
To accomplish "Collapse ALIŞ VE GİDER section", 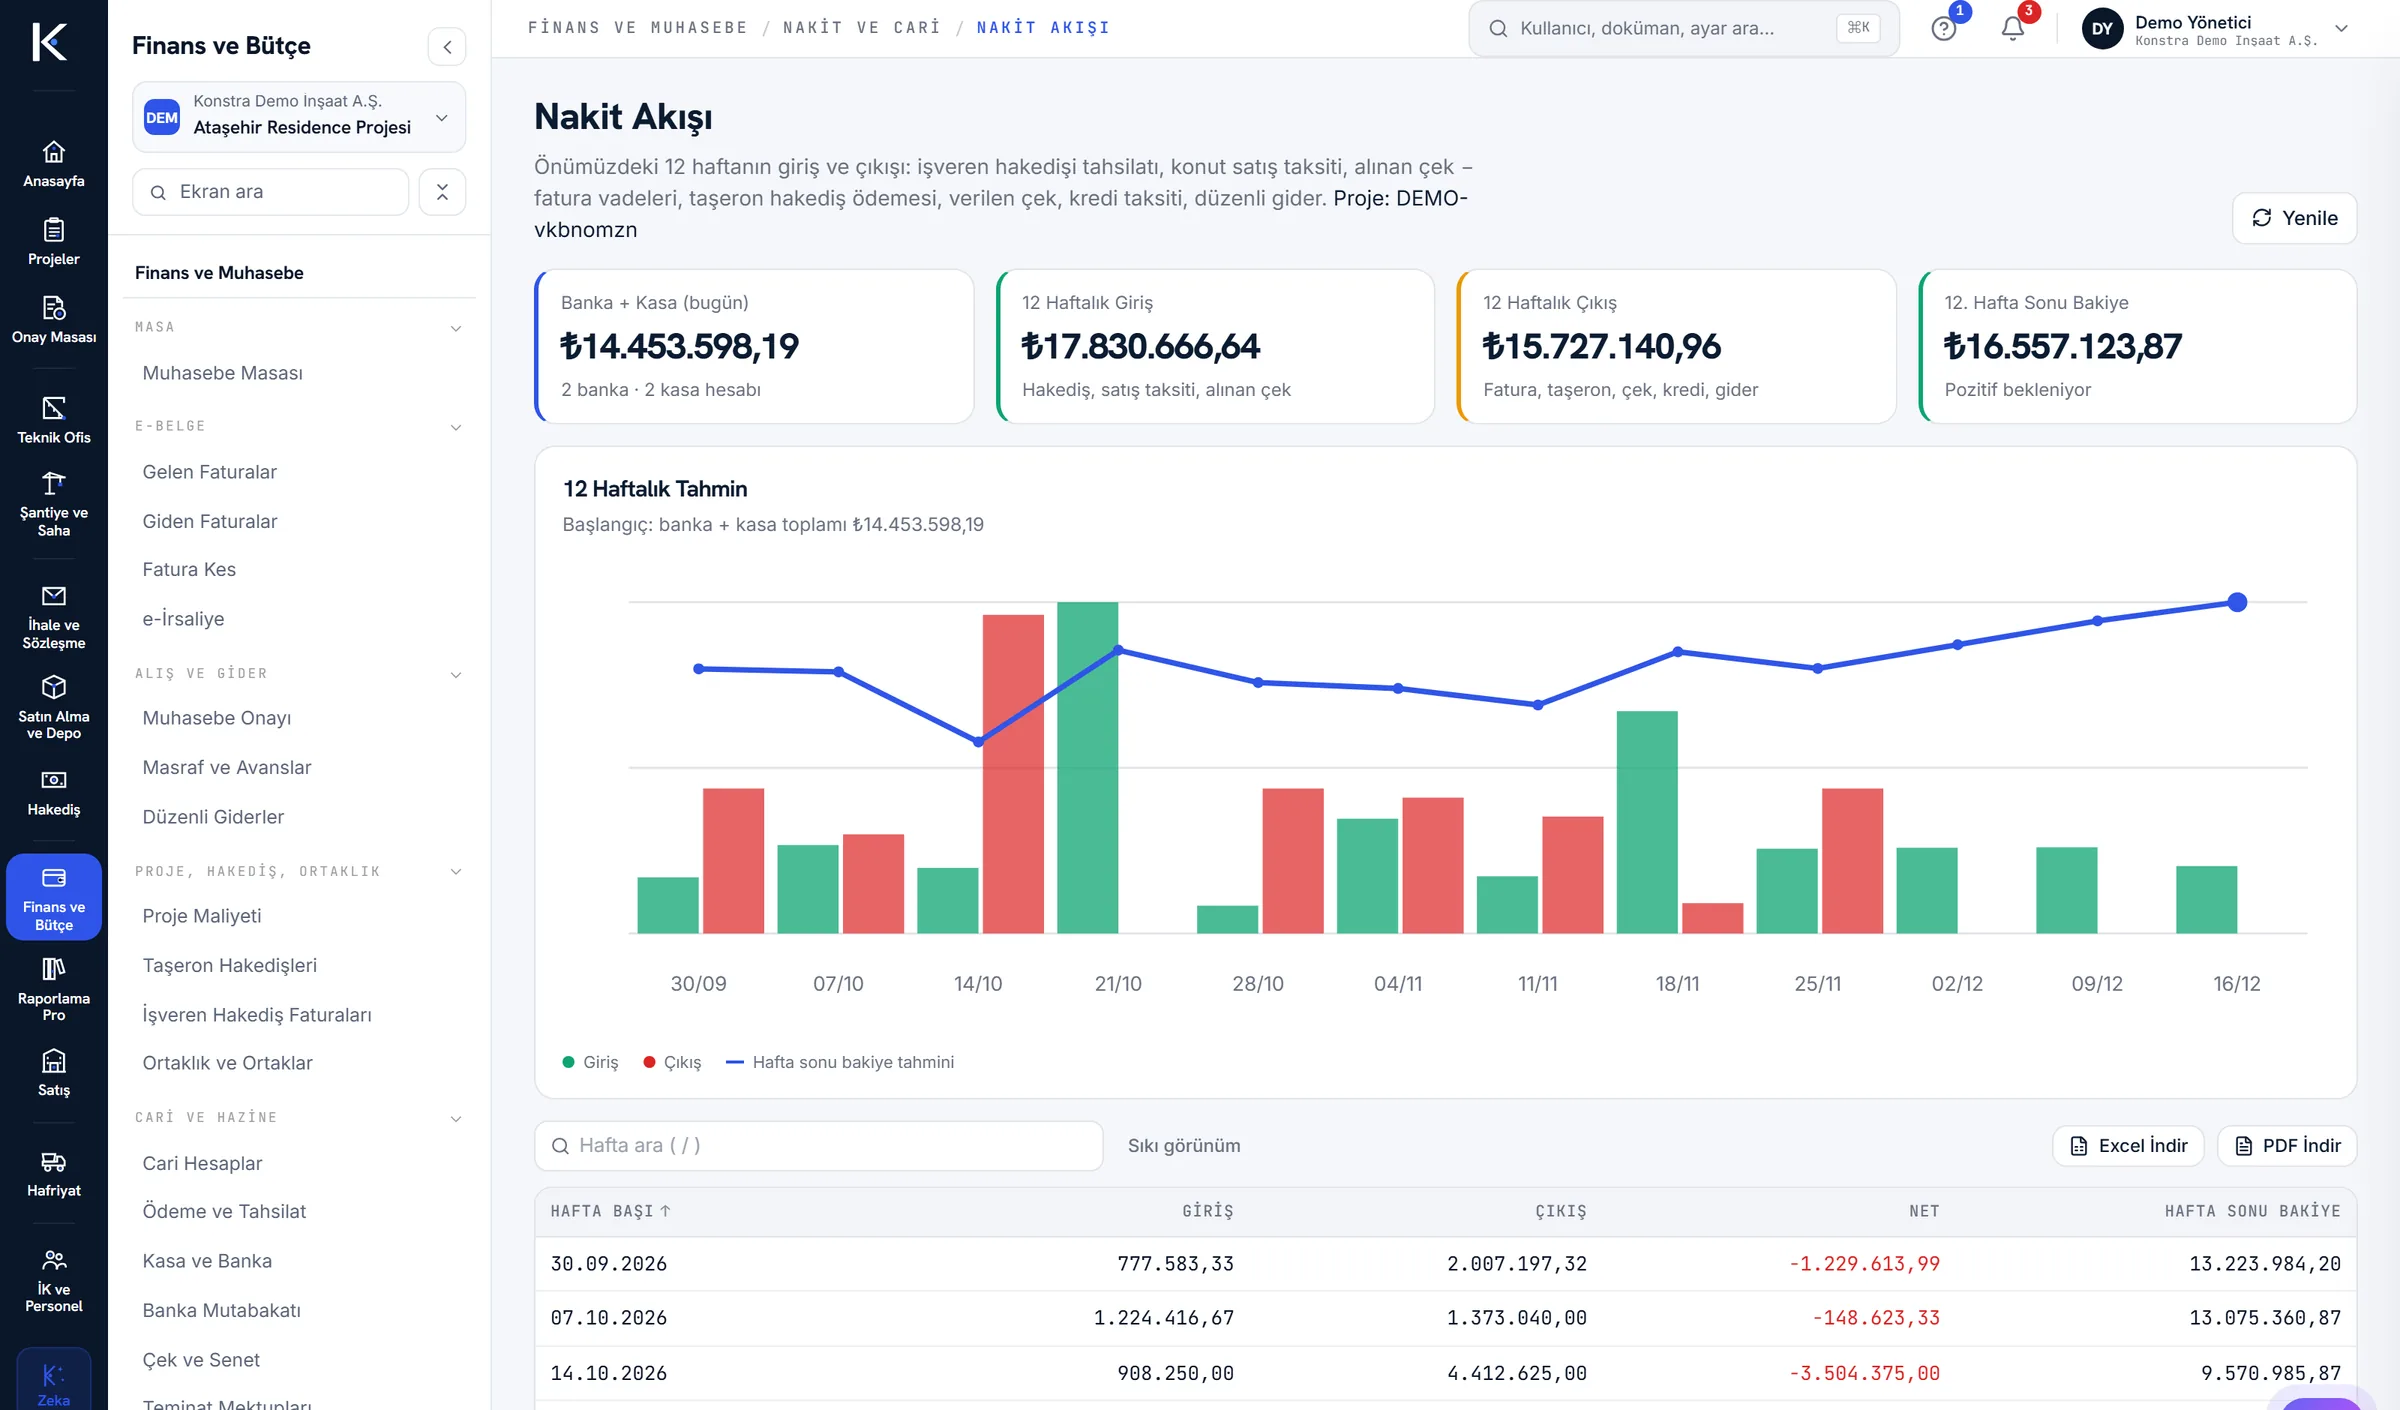I will (456, 674).
